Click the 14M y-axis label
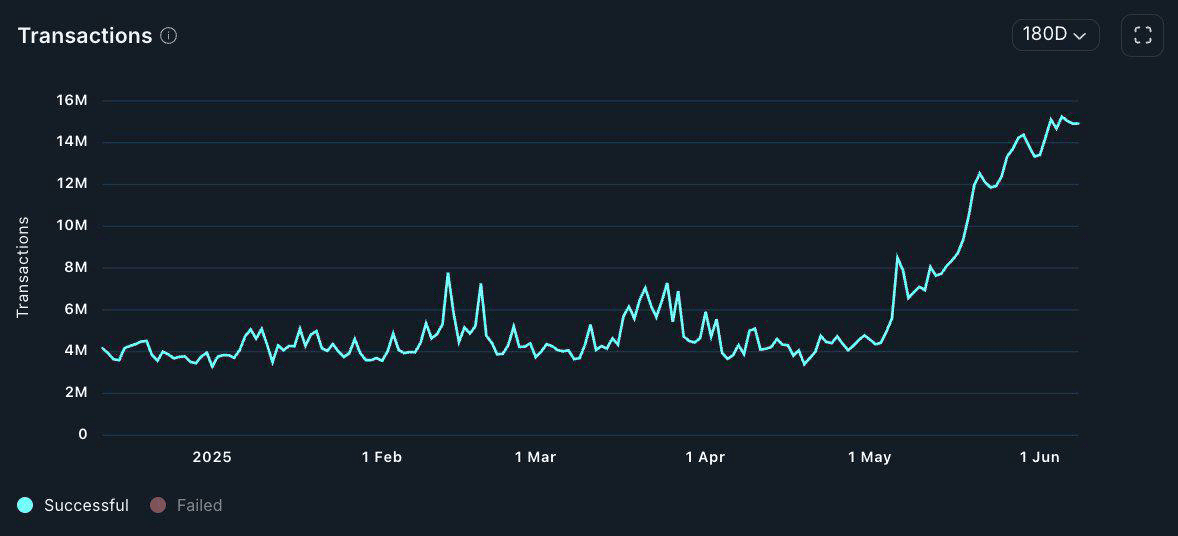 (x=71, y=142)
